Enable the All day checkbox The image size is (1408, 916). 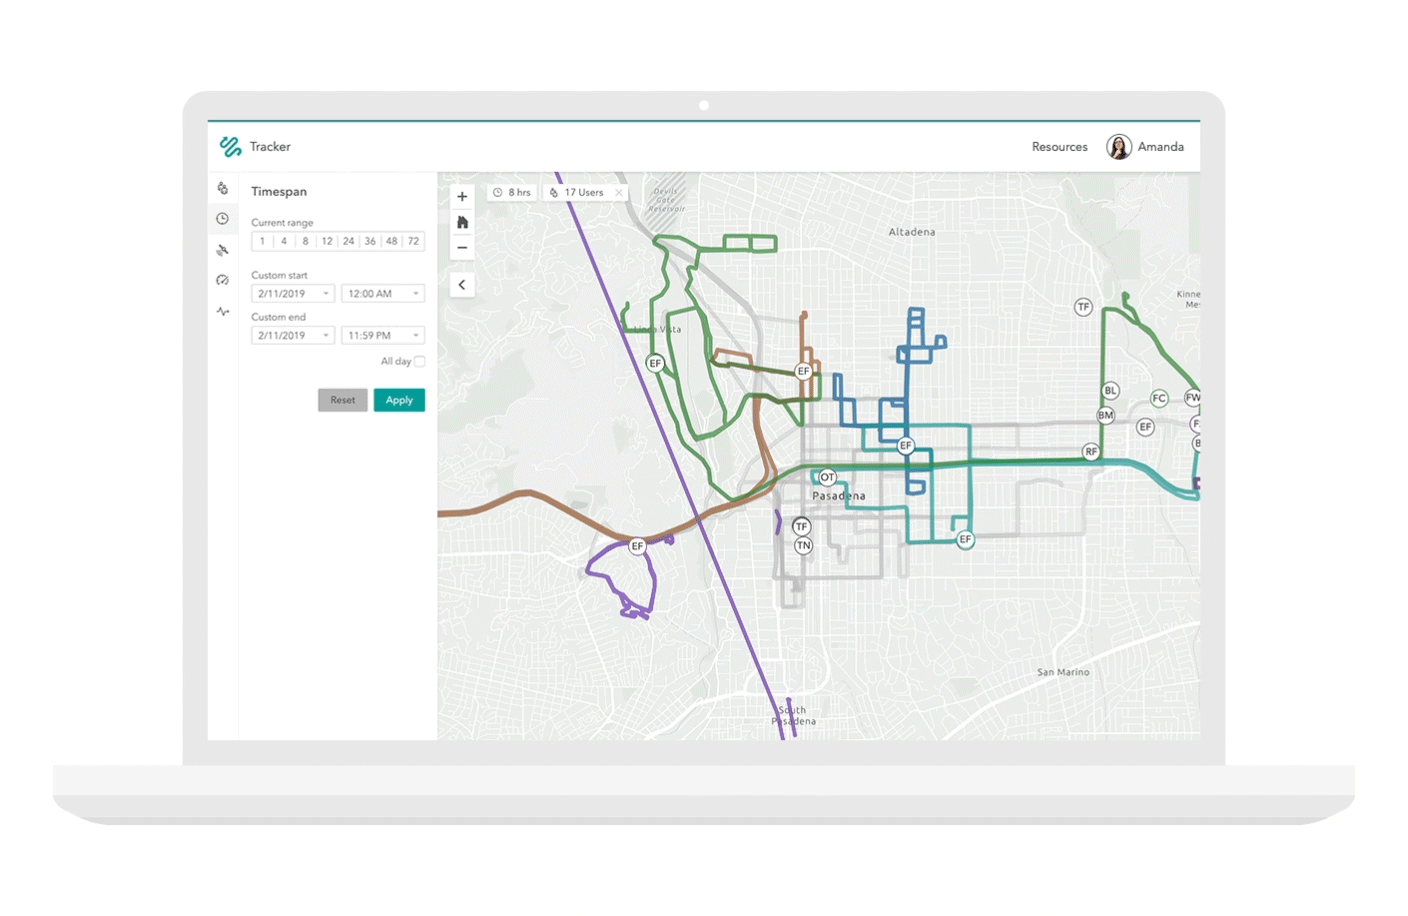pos(418,361)
